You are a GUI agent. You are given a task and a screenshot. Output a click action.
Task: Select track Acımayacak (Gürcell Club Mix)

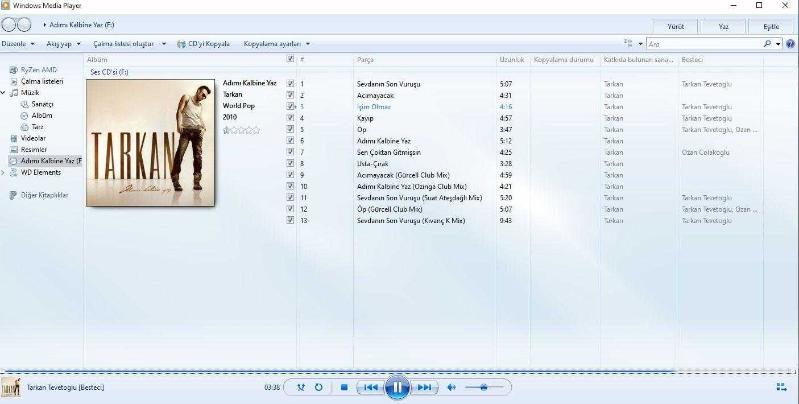[x=404, y=175]
